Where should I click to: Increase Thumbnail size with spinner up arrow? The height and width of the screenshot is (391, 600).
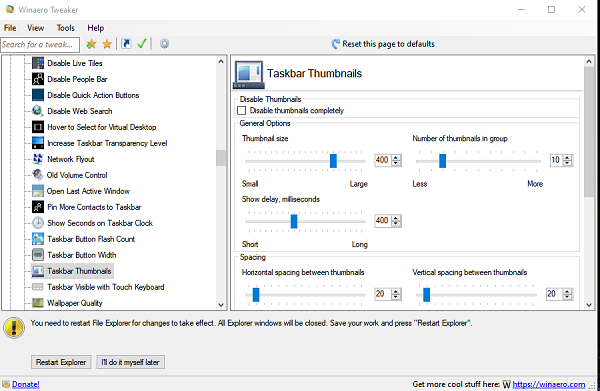(396, 157)
